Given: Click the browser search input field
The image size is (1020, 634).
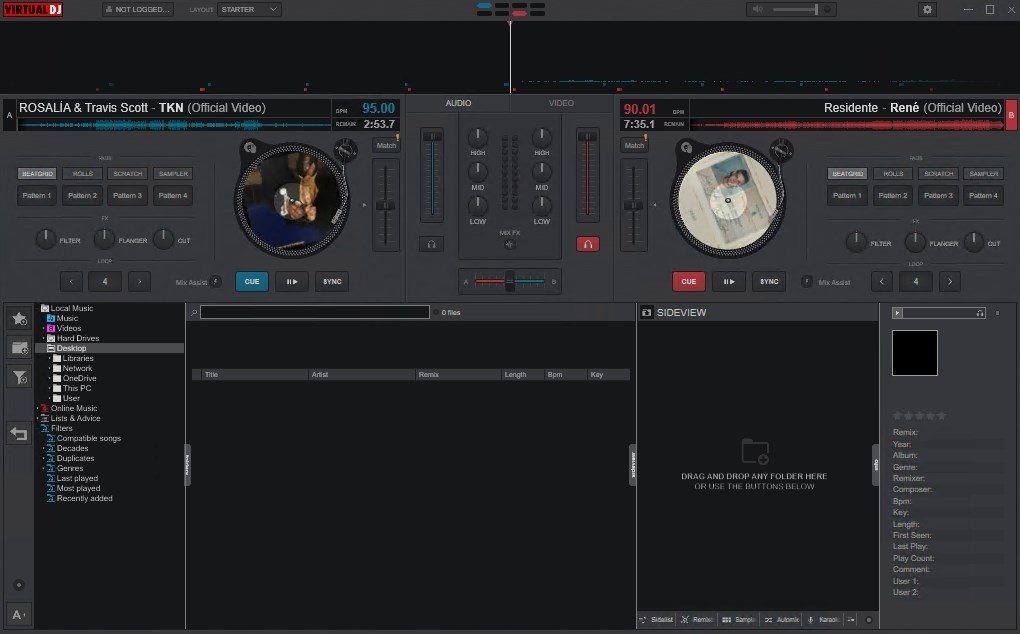Looking at the screenshot, I should (315, 313).
